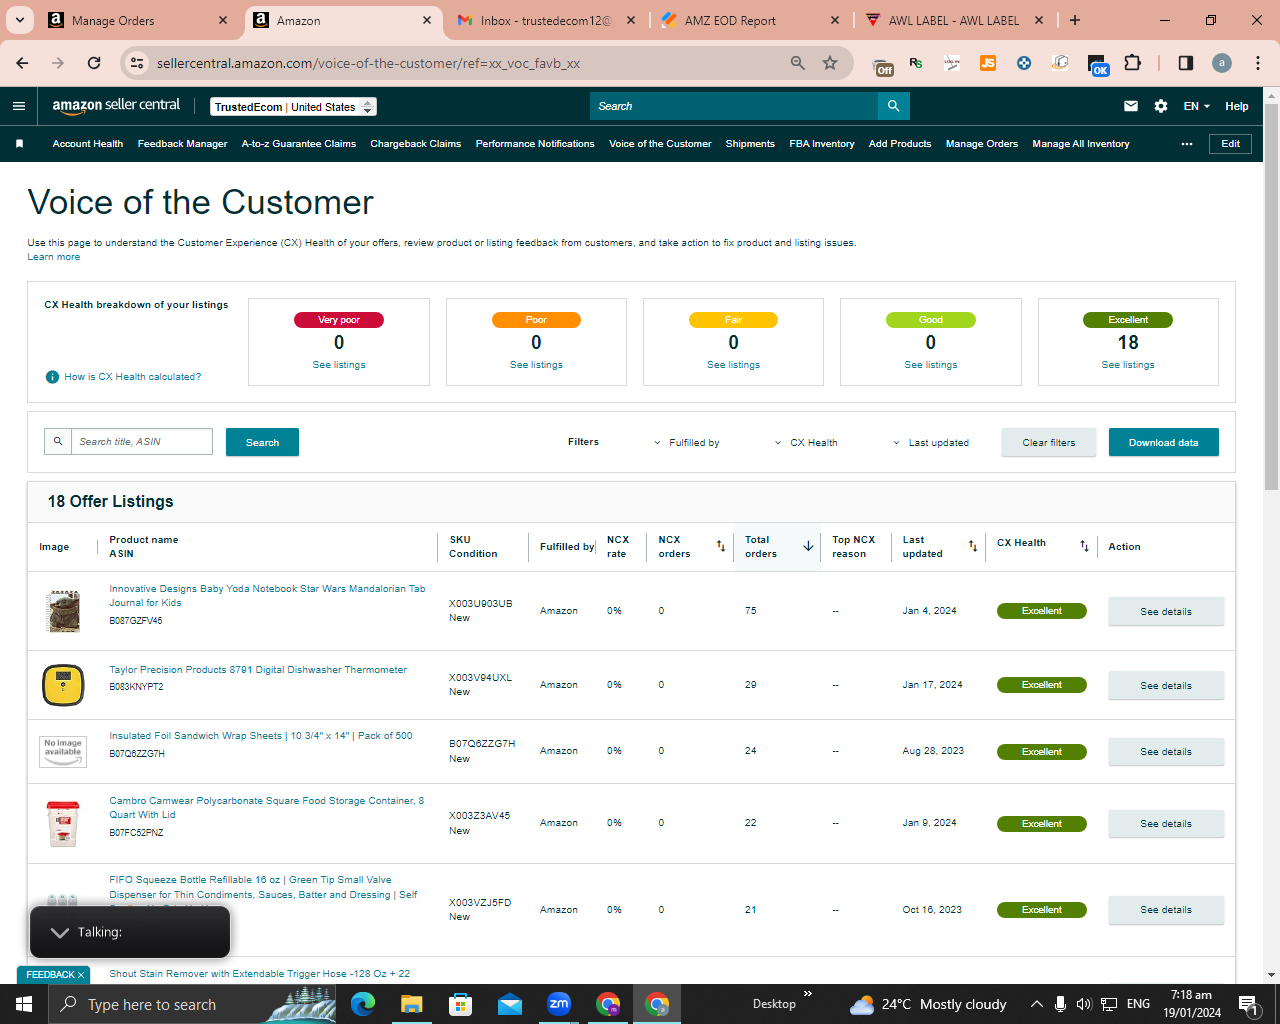Click the Edit navigation button
1280x1024 pixels.
1230,144
